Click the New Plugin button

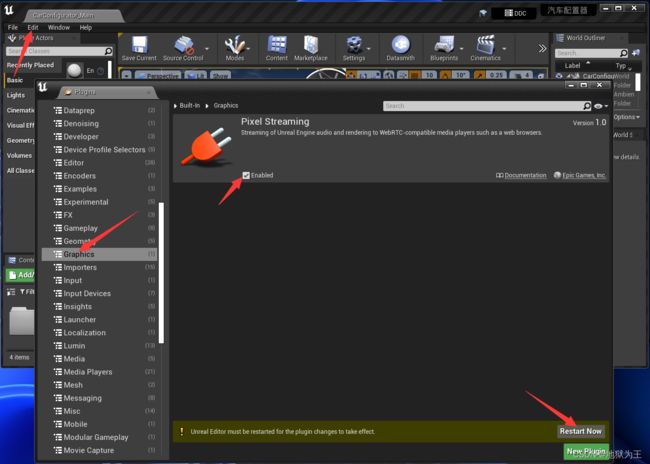coord(586,451)
